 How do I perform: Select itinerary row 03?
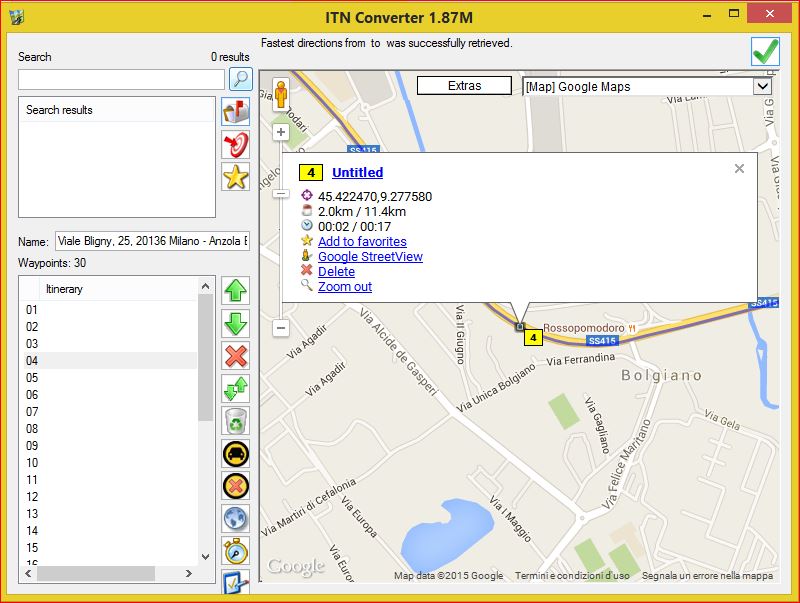pos(108,343)
